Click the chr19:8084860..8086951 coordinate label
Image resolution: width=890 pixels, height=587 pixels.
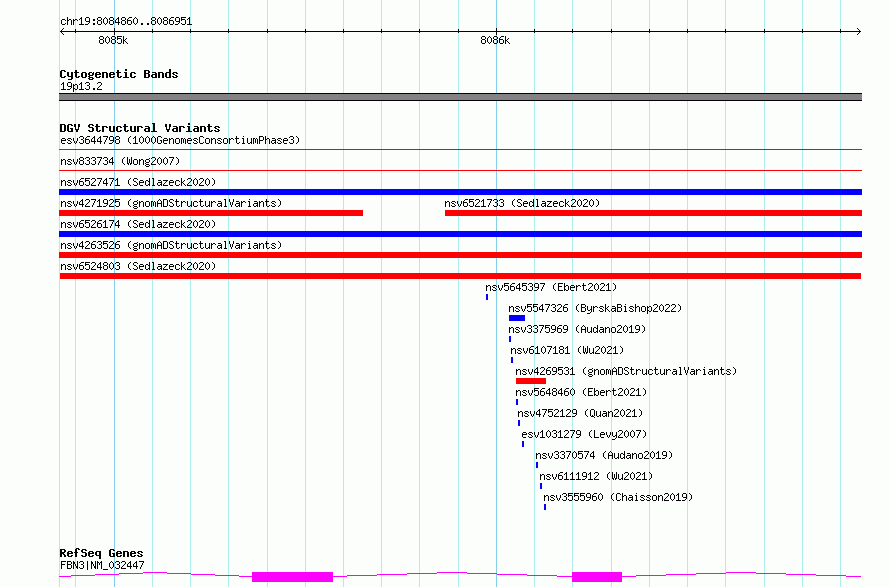[x=126, y=22]
